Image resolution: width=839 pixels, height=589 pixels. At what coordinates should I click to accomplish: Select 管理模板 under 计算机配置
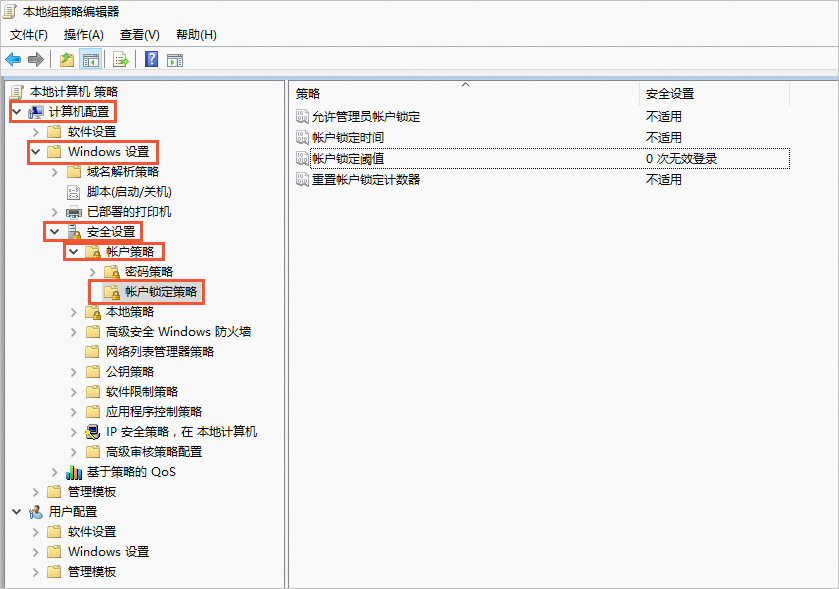point(92,492)
